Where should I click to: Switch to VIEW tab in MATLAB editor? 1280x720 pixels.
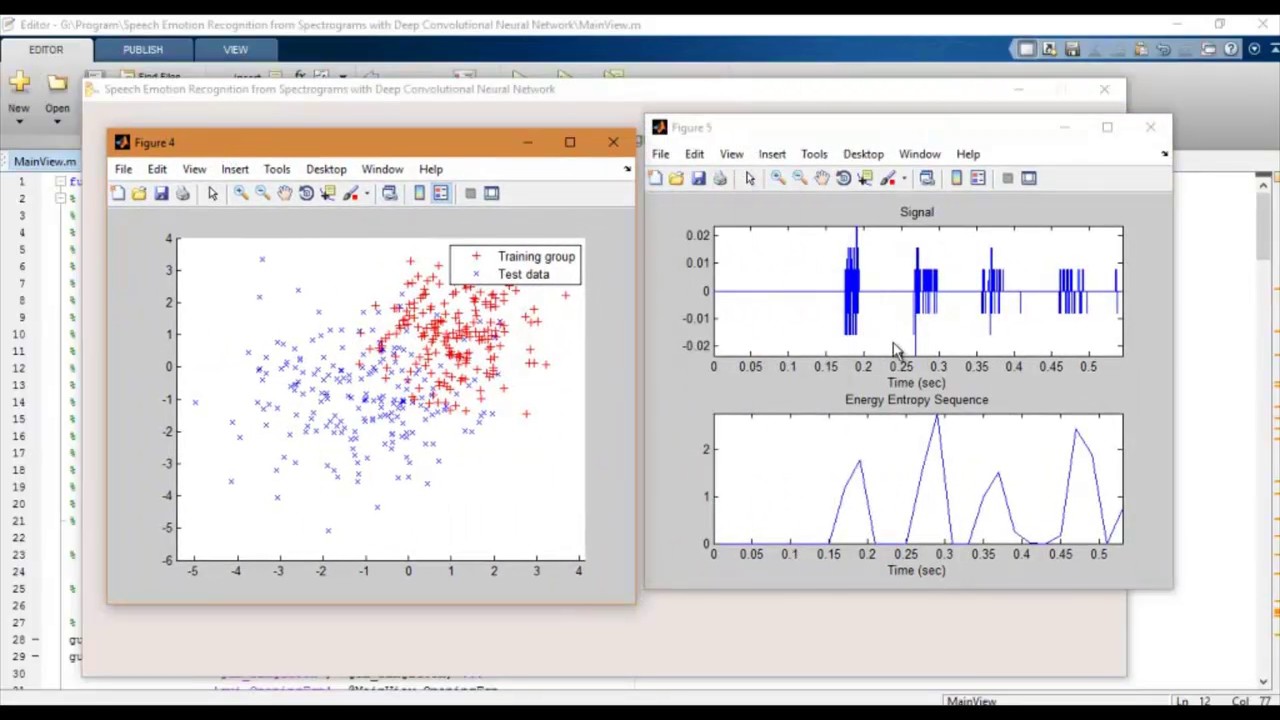coord(236,49)
